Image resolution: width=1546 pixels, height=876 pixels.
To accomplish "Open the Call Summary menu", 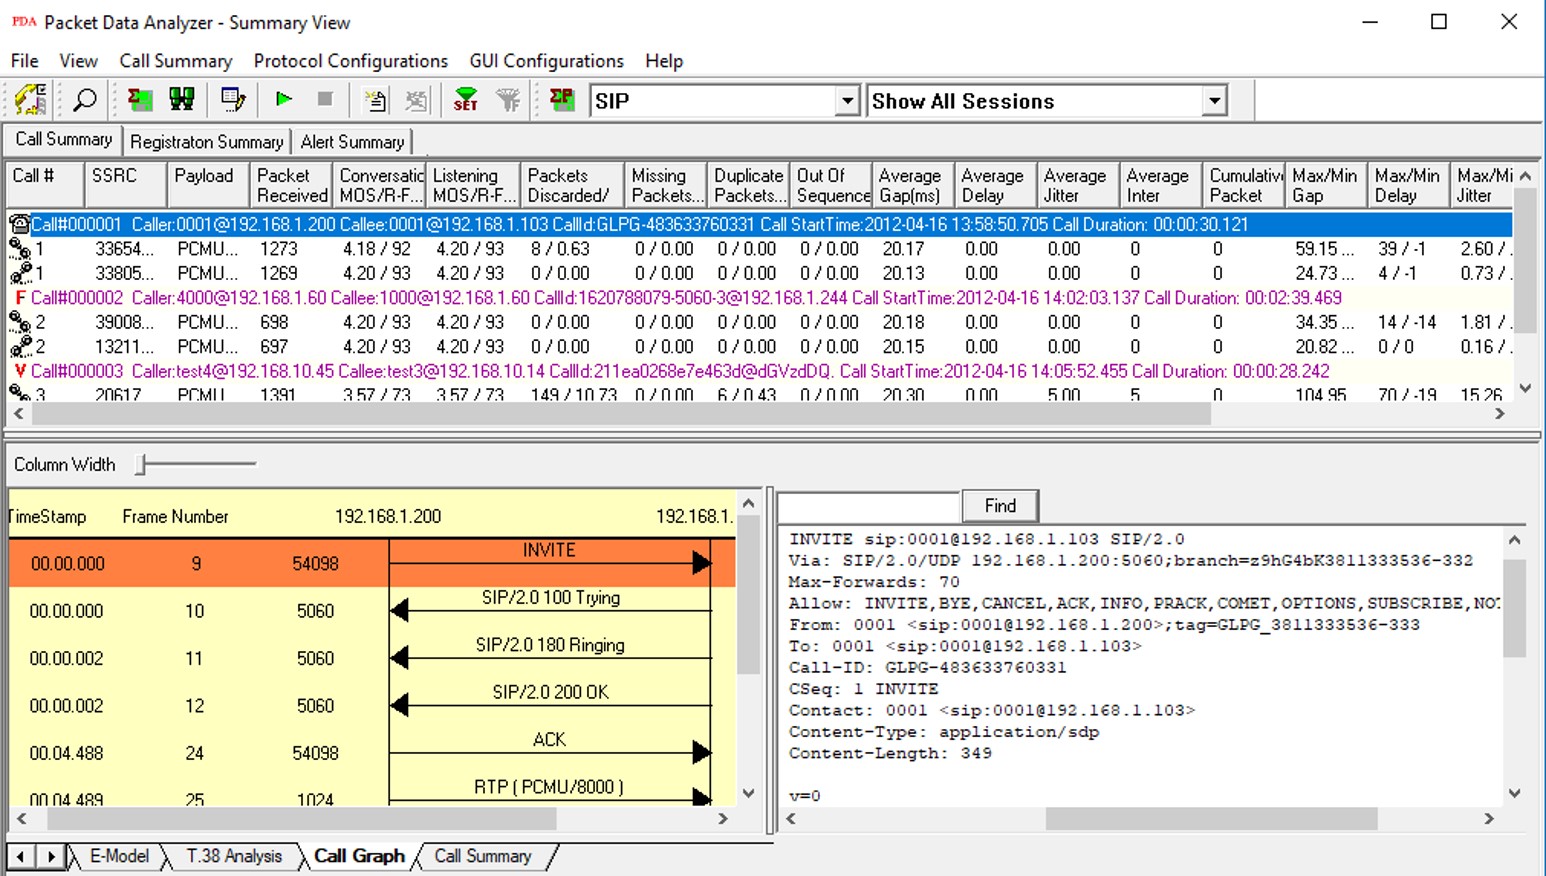I will (175, 61).
